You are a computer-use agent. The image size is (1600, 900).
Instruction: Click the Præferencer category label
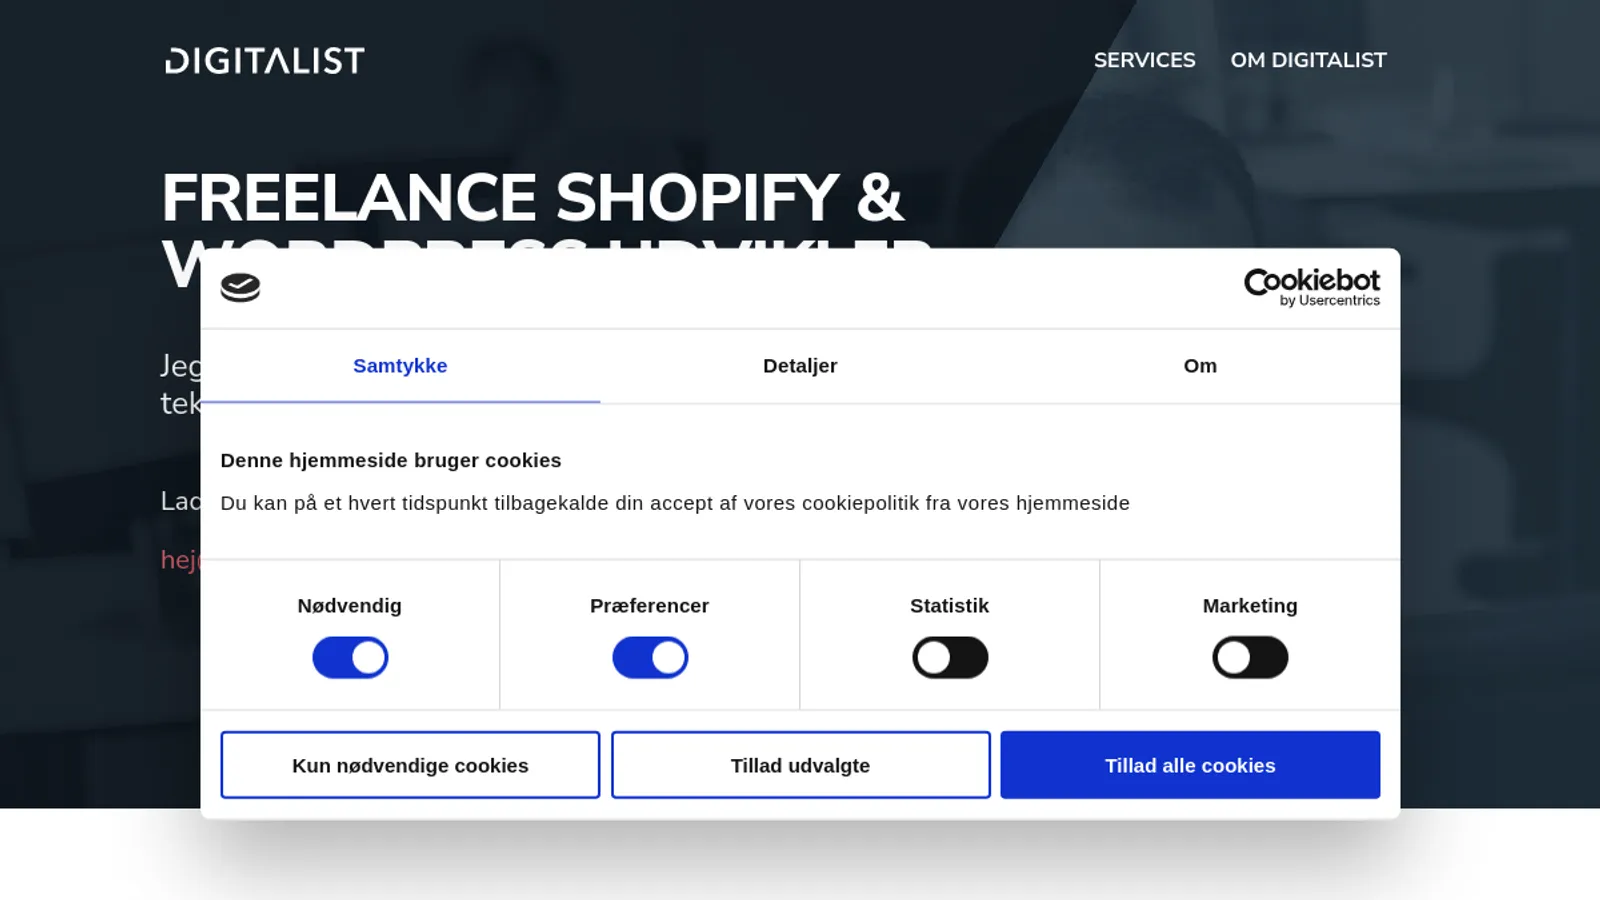click(650, 606)
